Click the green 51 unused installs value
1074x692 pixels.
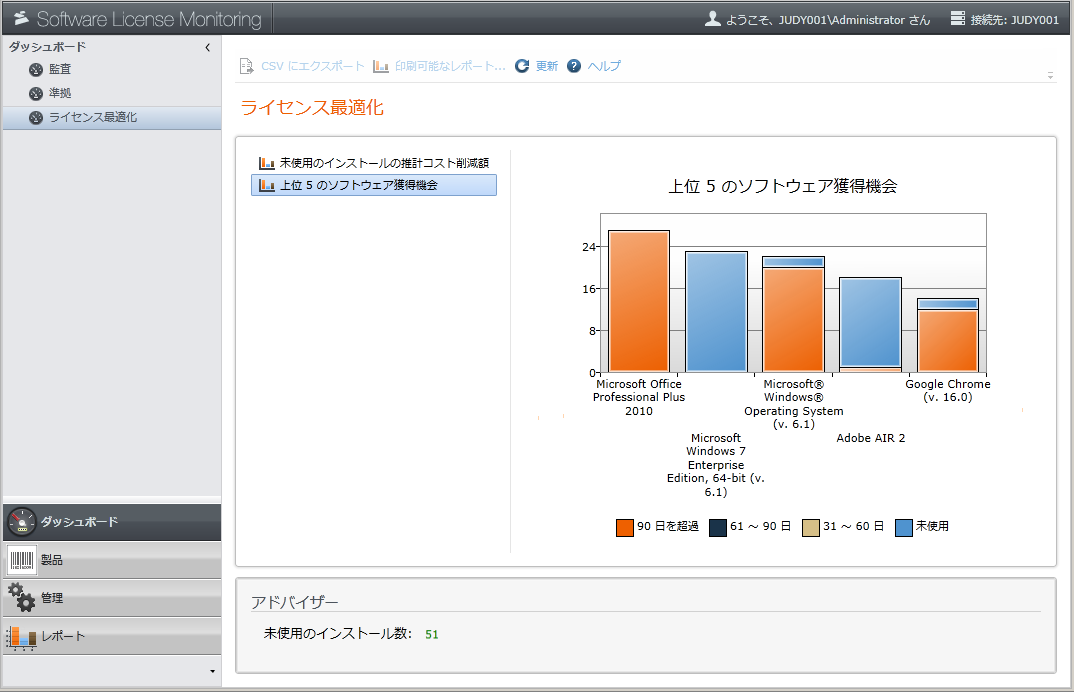432,634
